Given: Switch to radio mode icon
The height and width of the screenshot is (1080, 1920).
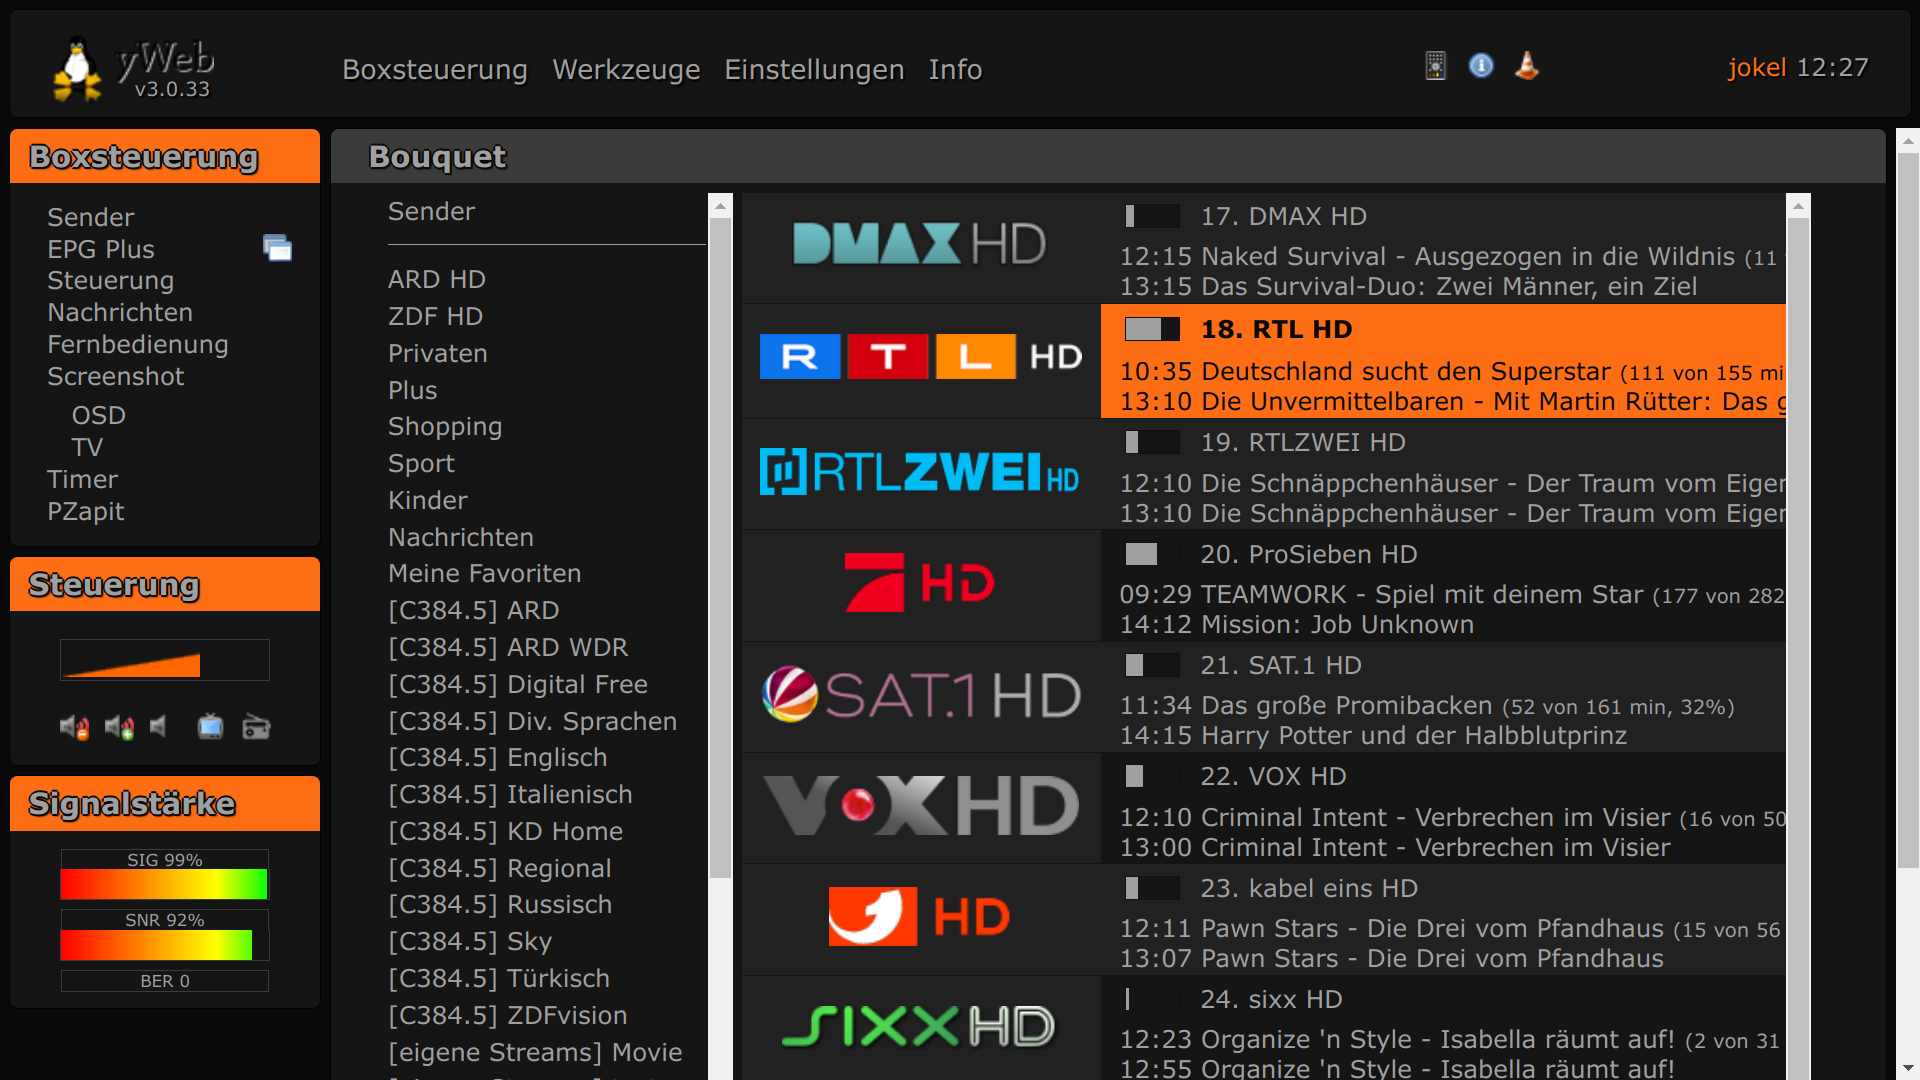Looking at the screenshot, I should coord(256,727).
